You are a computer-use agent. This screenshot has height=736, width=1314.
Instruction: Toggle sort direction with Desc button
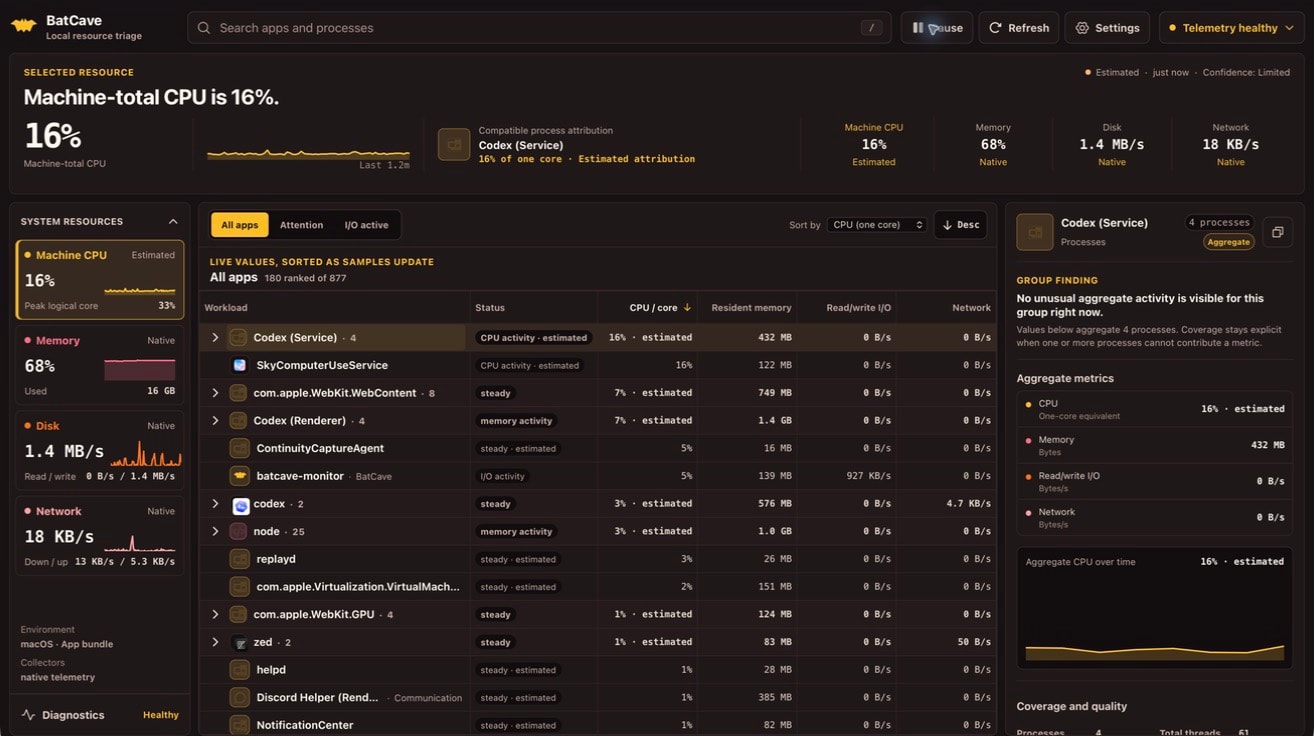(960, 225)
